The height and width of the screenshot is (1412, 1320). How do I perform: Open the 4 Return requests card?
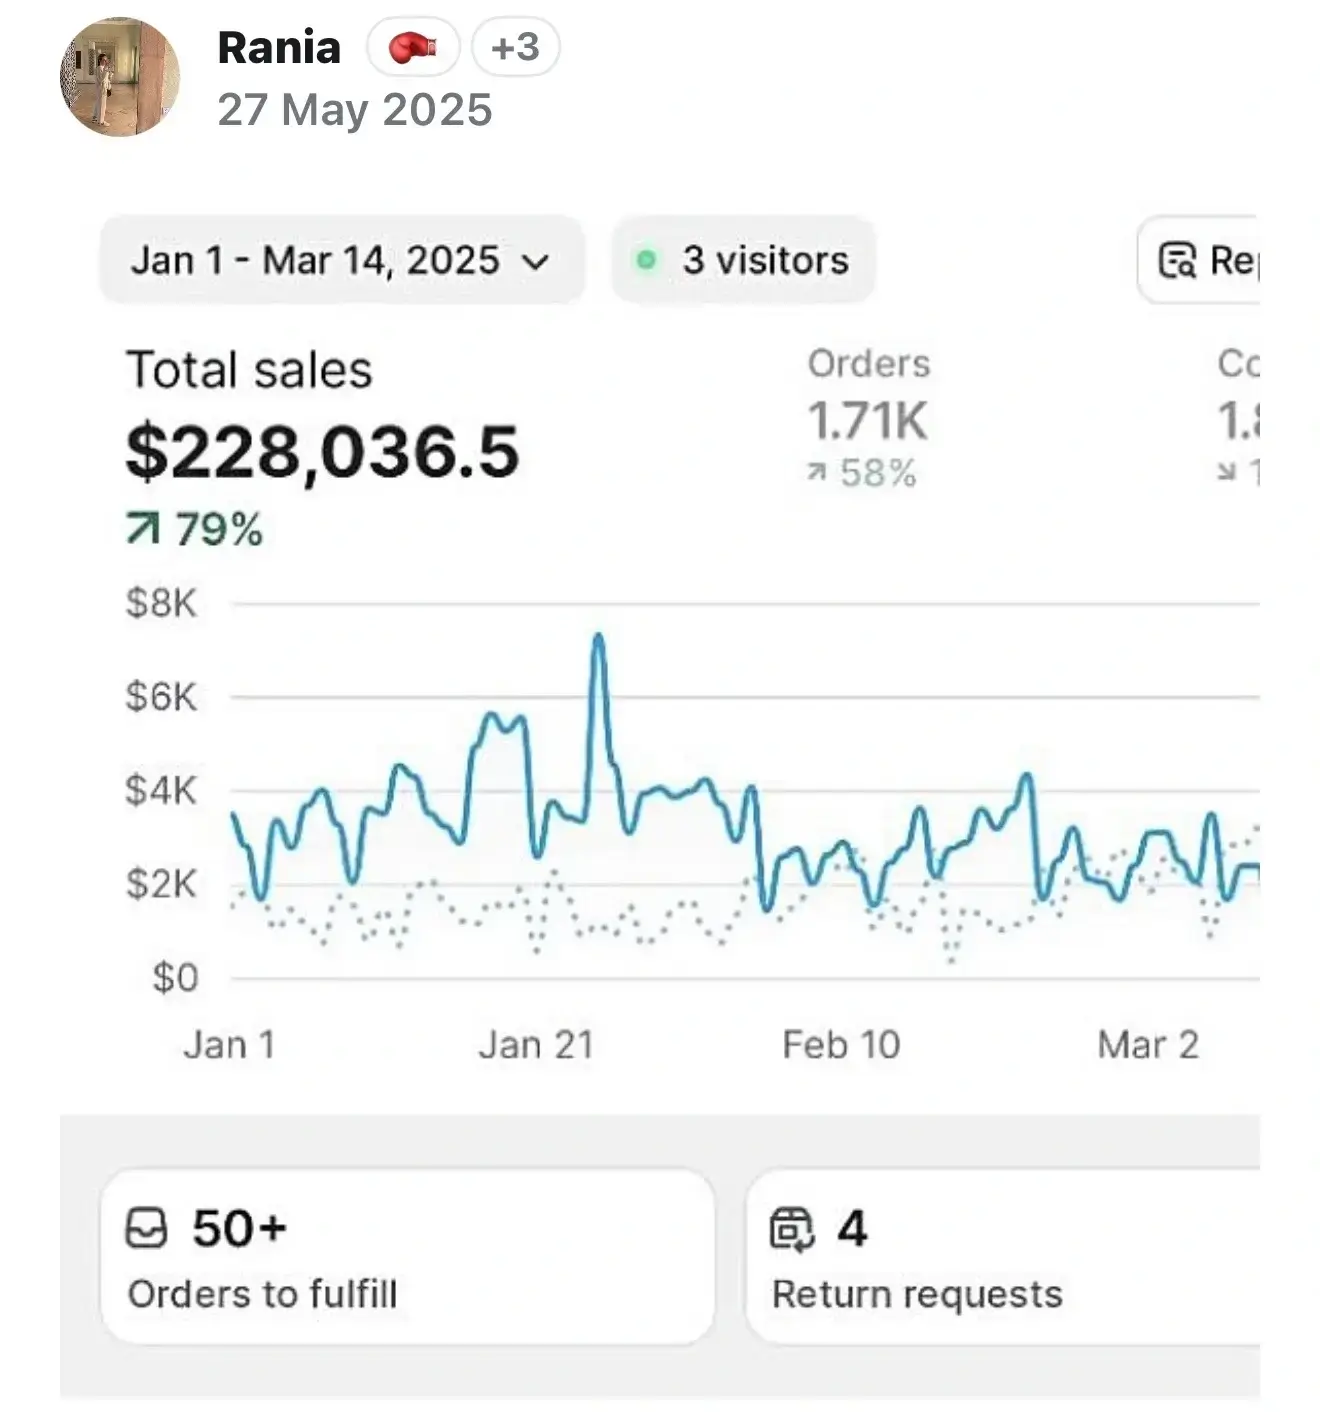pos(1000,1258)
